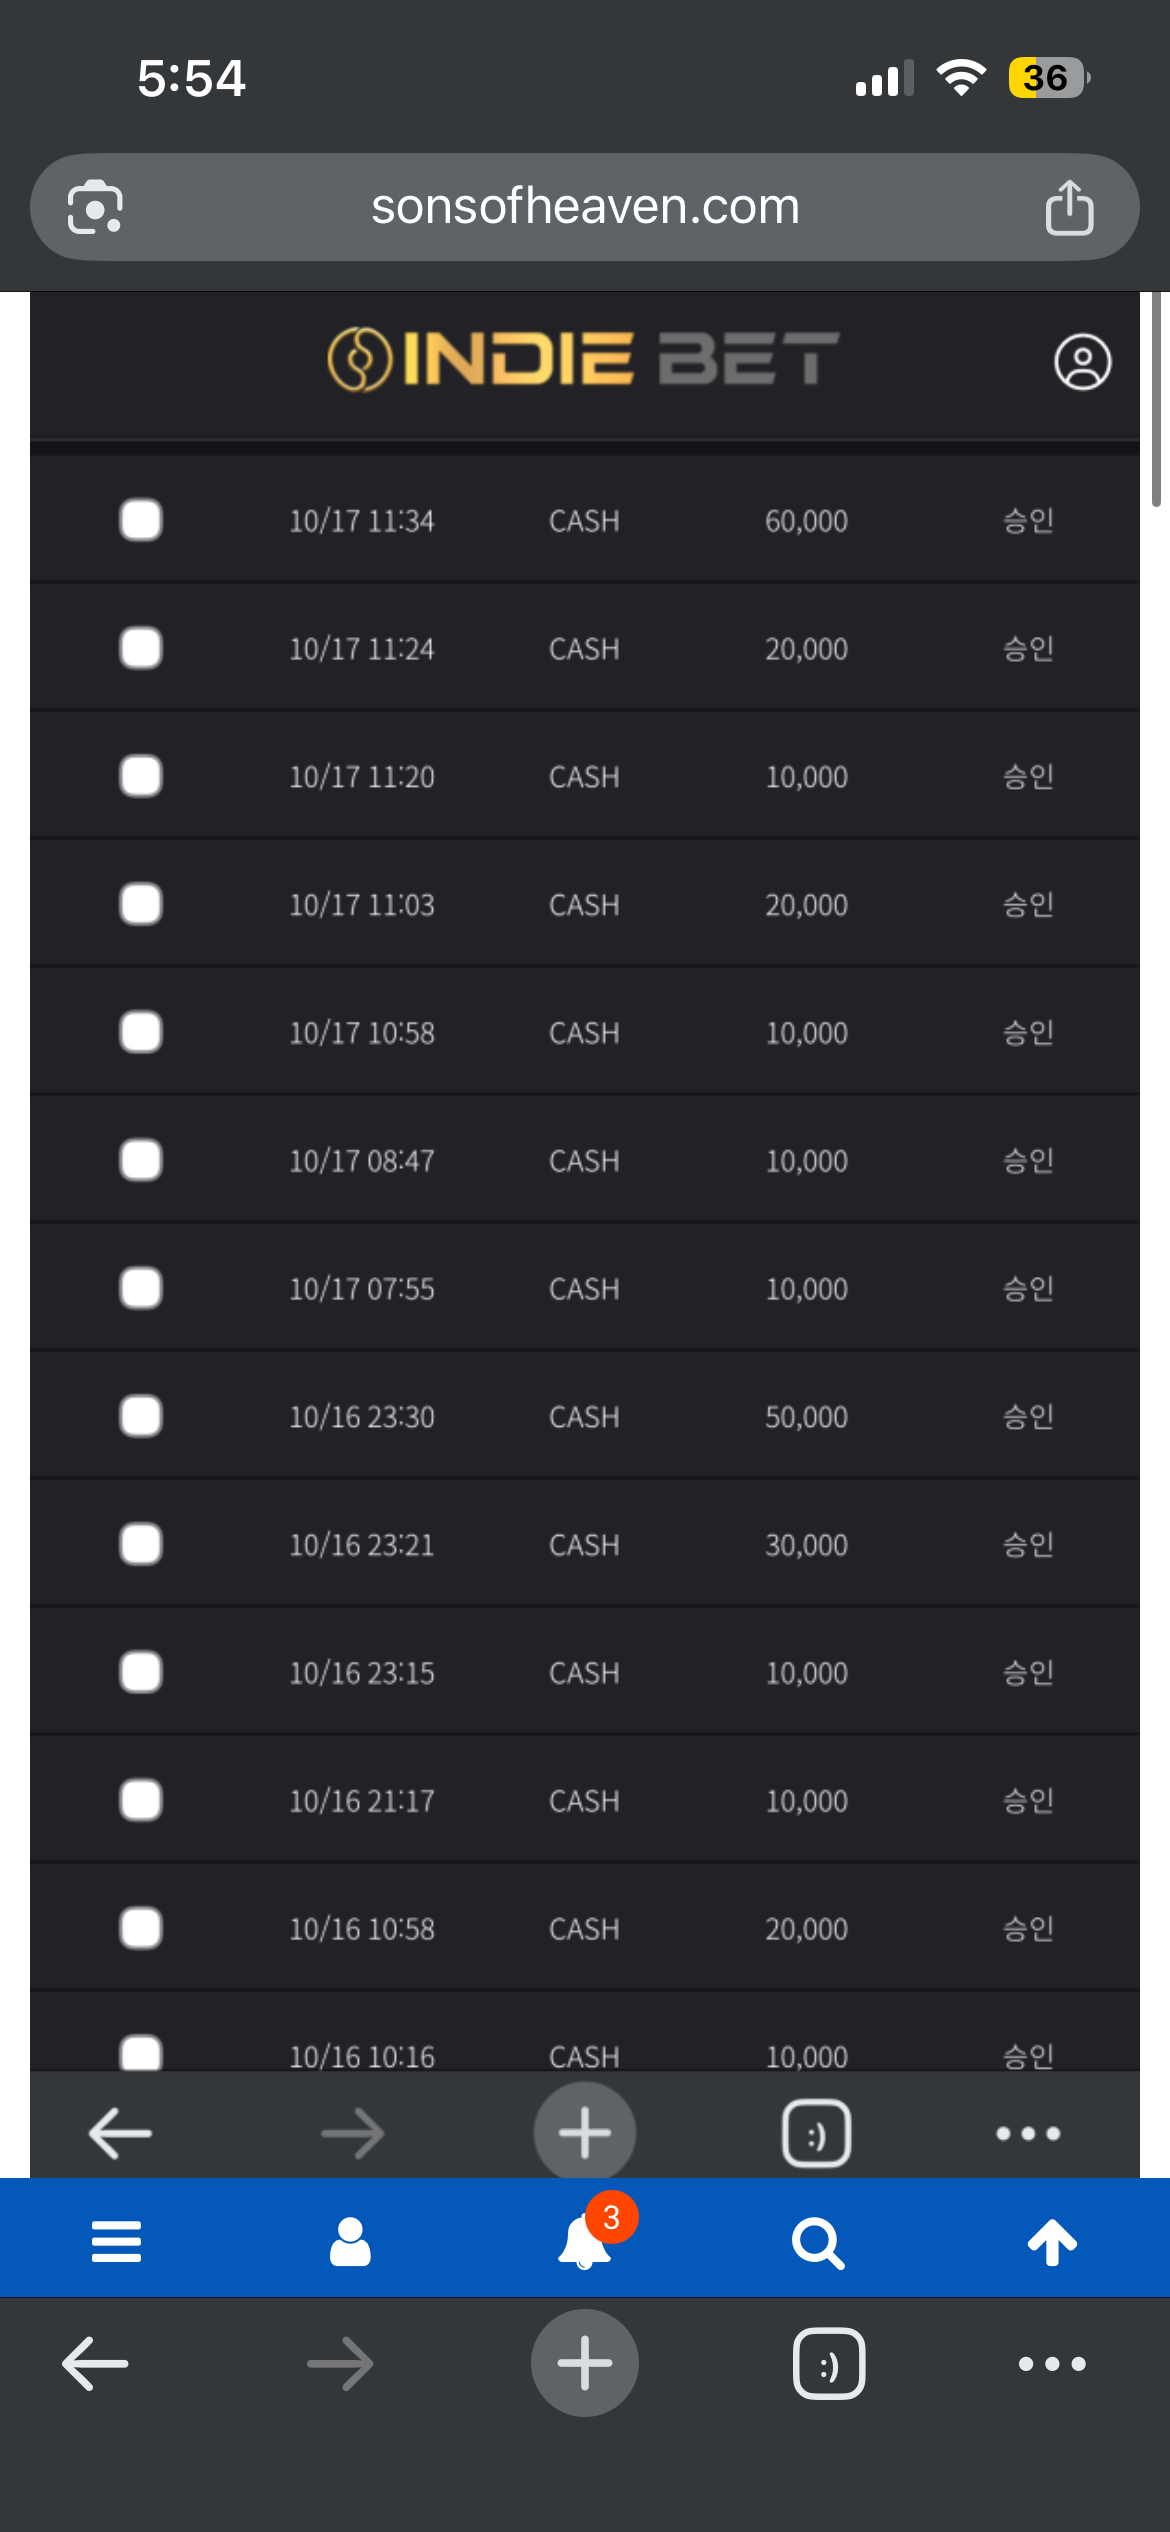This screenshot has height=2532, width=1170.
Task: Tap the share icon in address bar
Action: pos(1069,207)
